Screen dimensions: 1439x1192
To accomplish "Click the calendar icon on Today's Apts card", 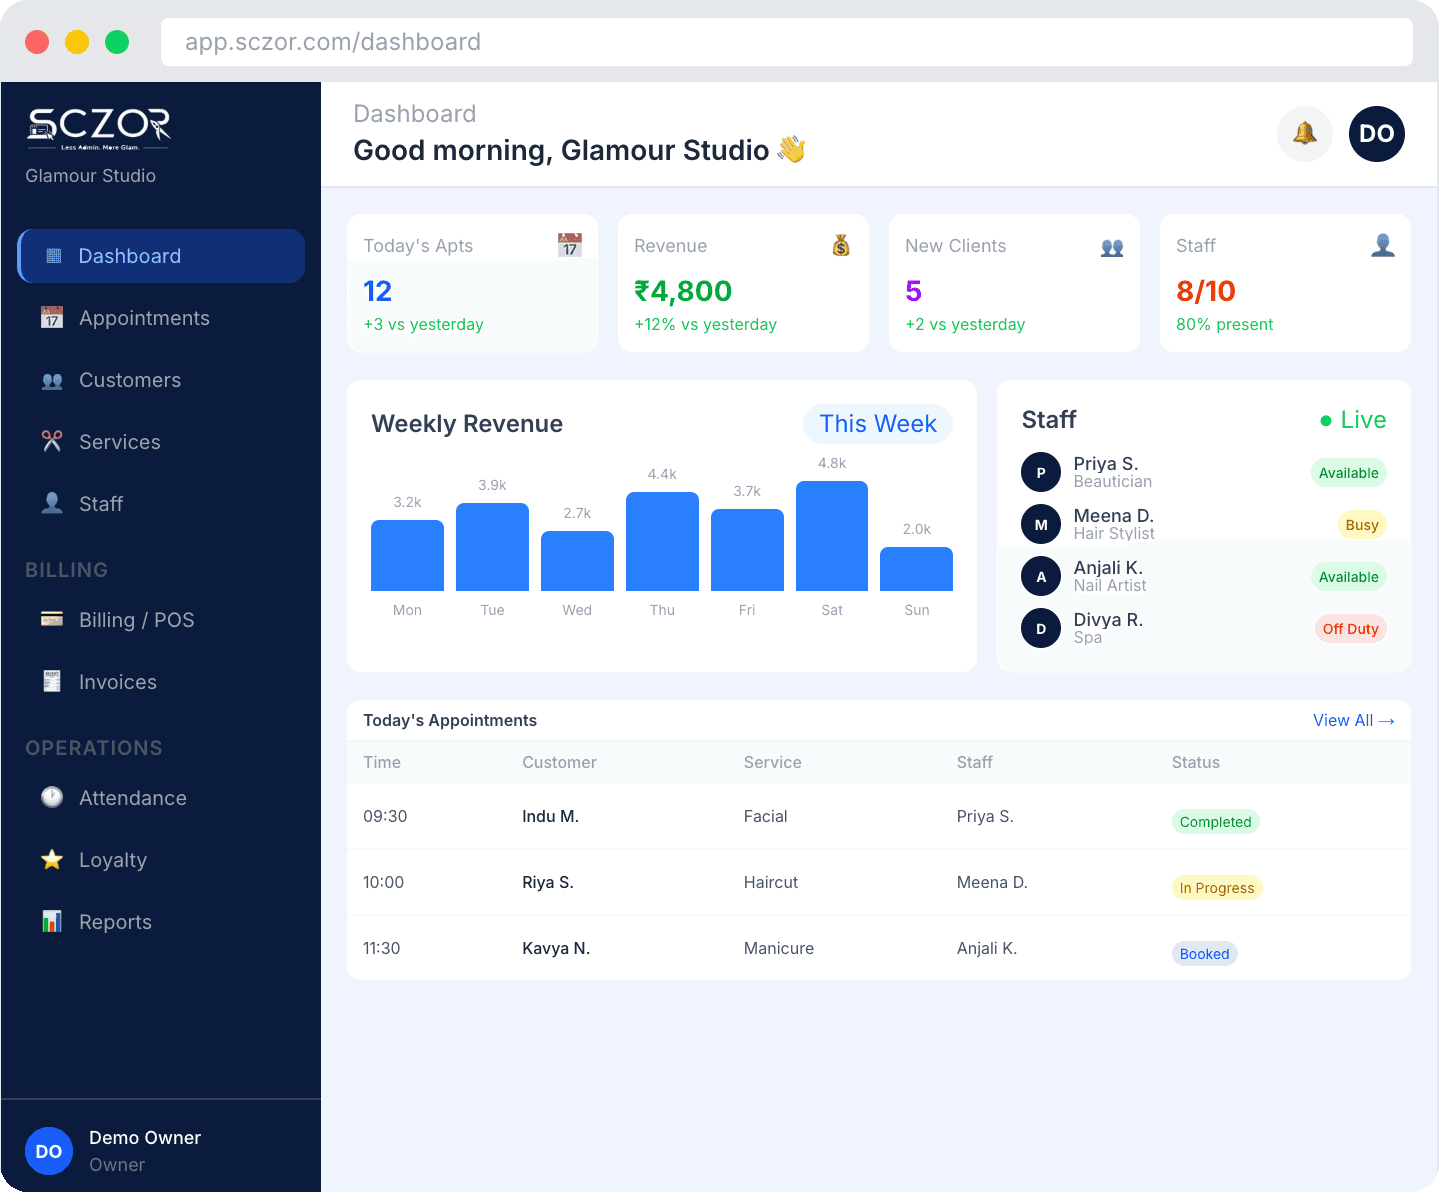I will (x=570, y=245).
